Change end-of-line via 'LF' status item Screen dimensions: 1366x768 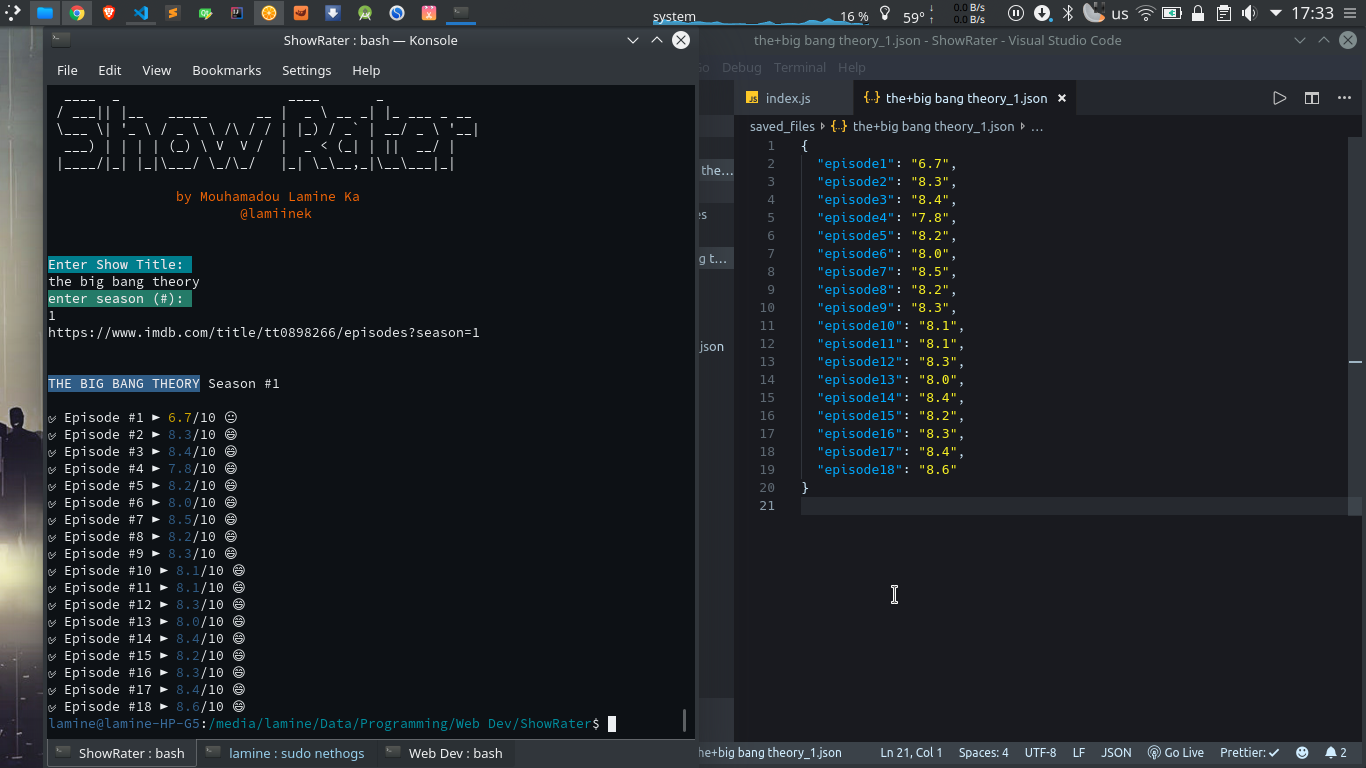[1079, 752]
